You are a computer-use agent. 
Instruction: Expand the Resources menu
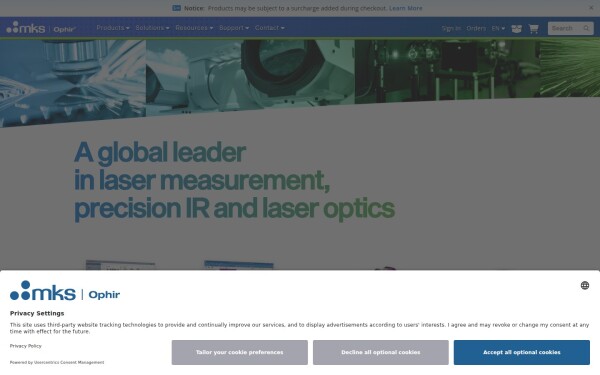pyautogui.click(x=194, y=28)
